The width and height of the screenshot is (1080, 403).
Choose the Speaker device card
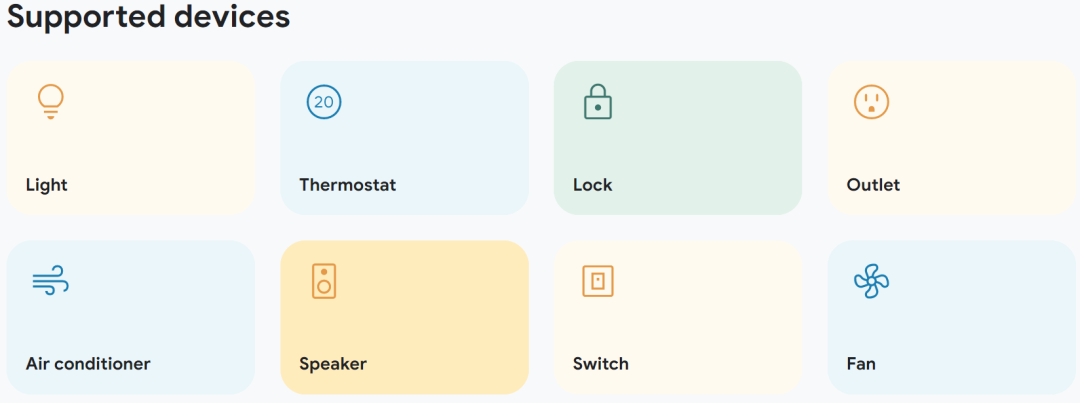point(404,317)
